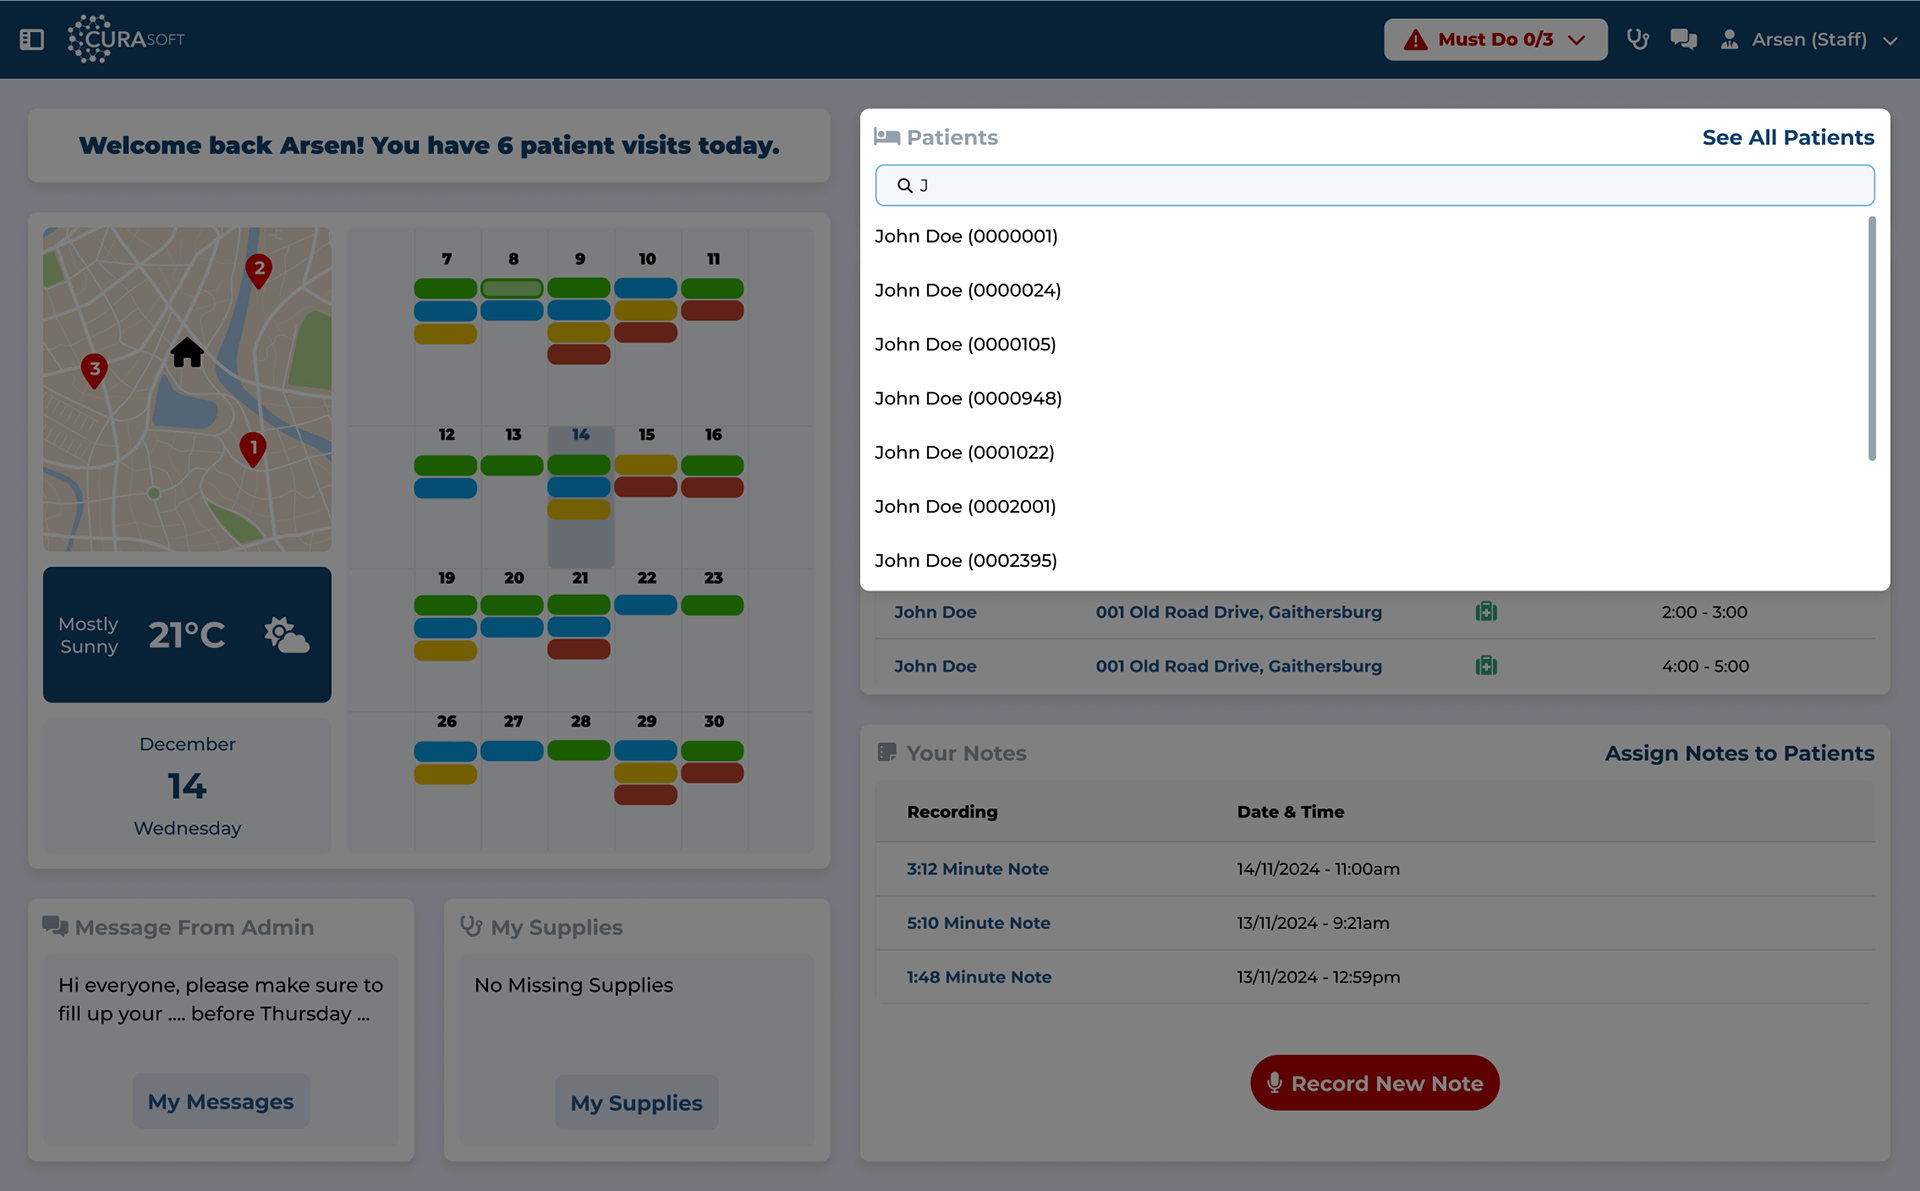The width and height of the screenshot is (1920, 1191).
Task: Choose John Doe (0002395) in patient list
Action: [x=965, y=560]
